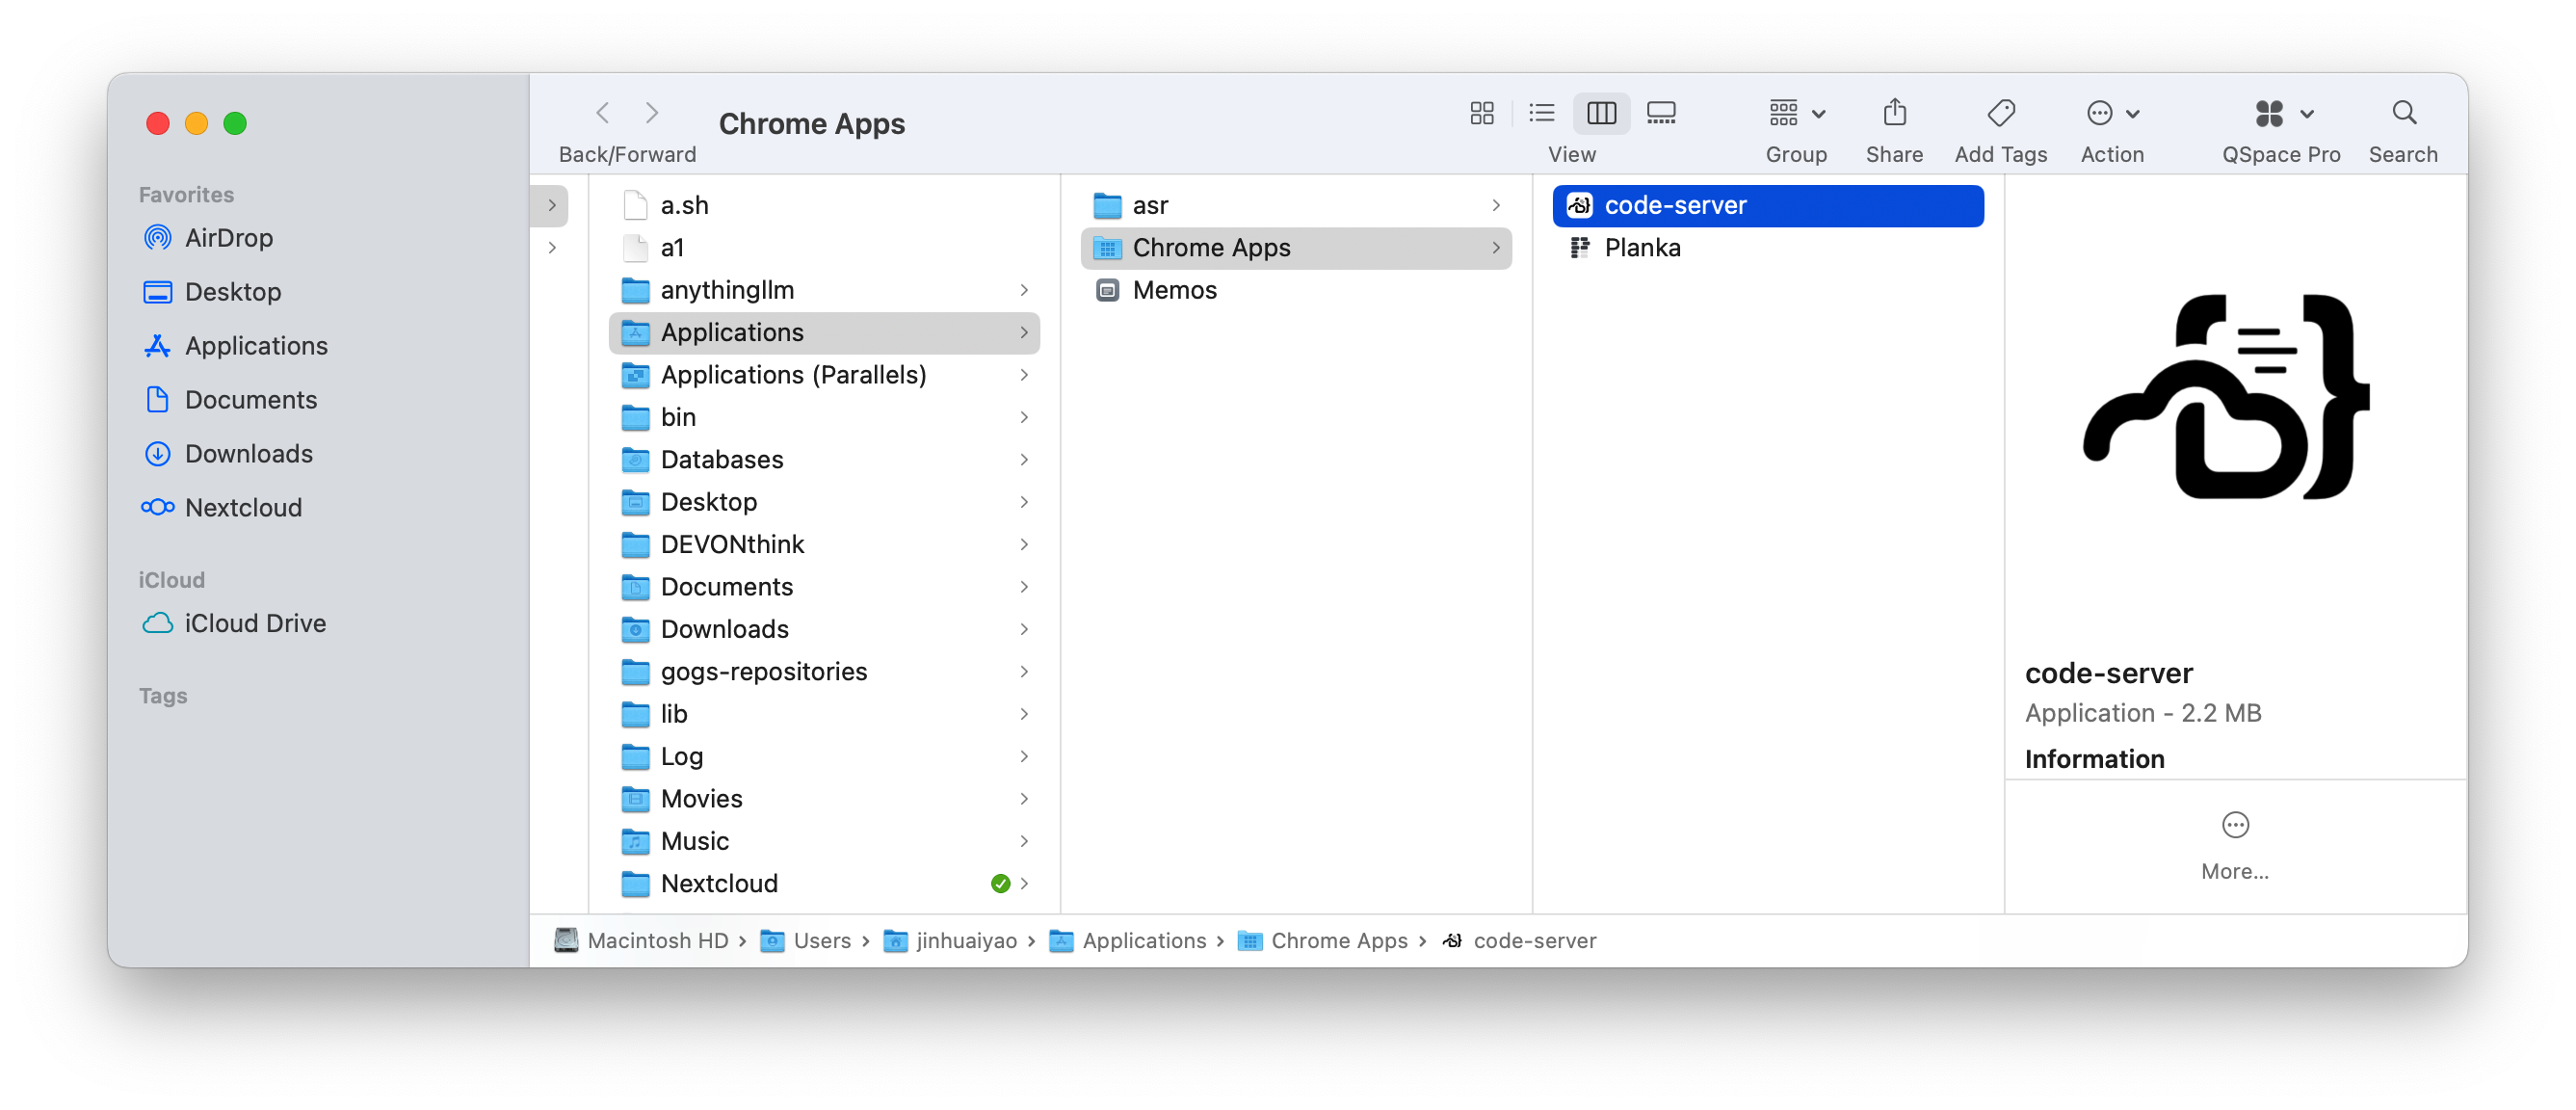Open the QSpace Pro dropdown

pyautogui.click(x=2281, y=113)
